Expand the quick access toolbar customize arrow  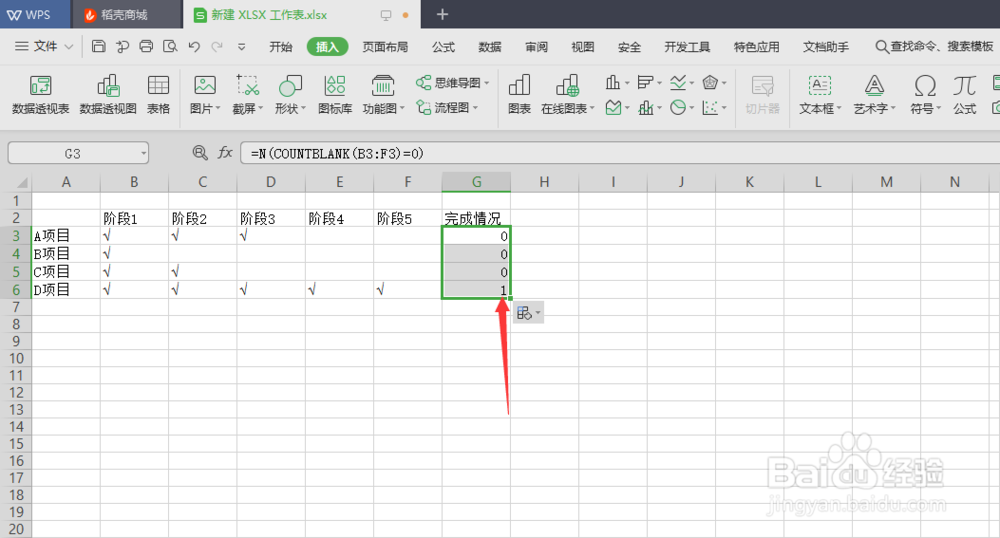[241, 47]
